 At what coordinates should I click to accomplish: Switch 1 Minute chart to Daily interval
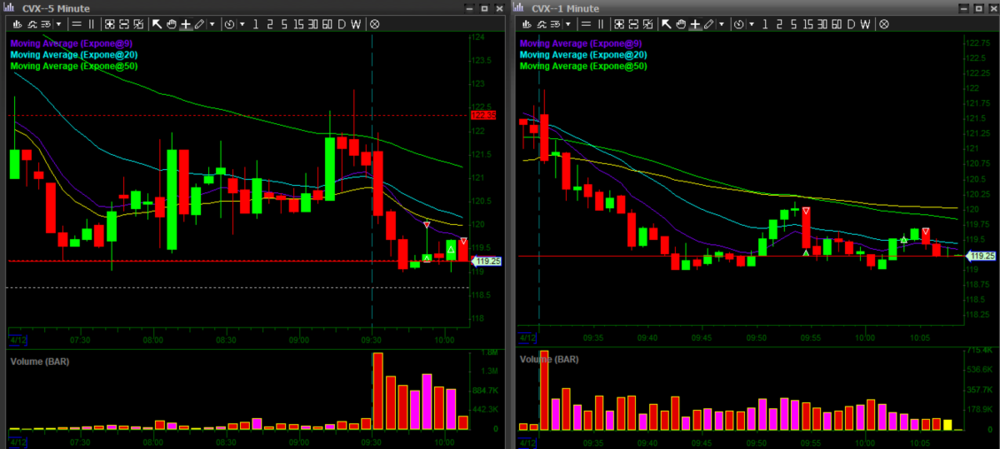(x=852, y=23)
